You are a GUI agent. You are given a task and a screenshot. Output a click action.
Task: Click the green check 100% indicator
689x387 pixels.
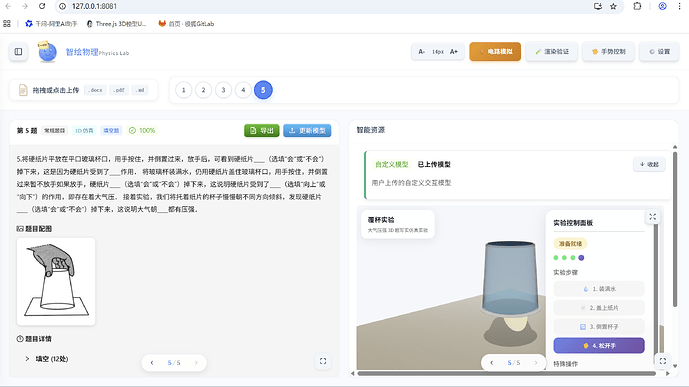coord(142,130)
